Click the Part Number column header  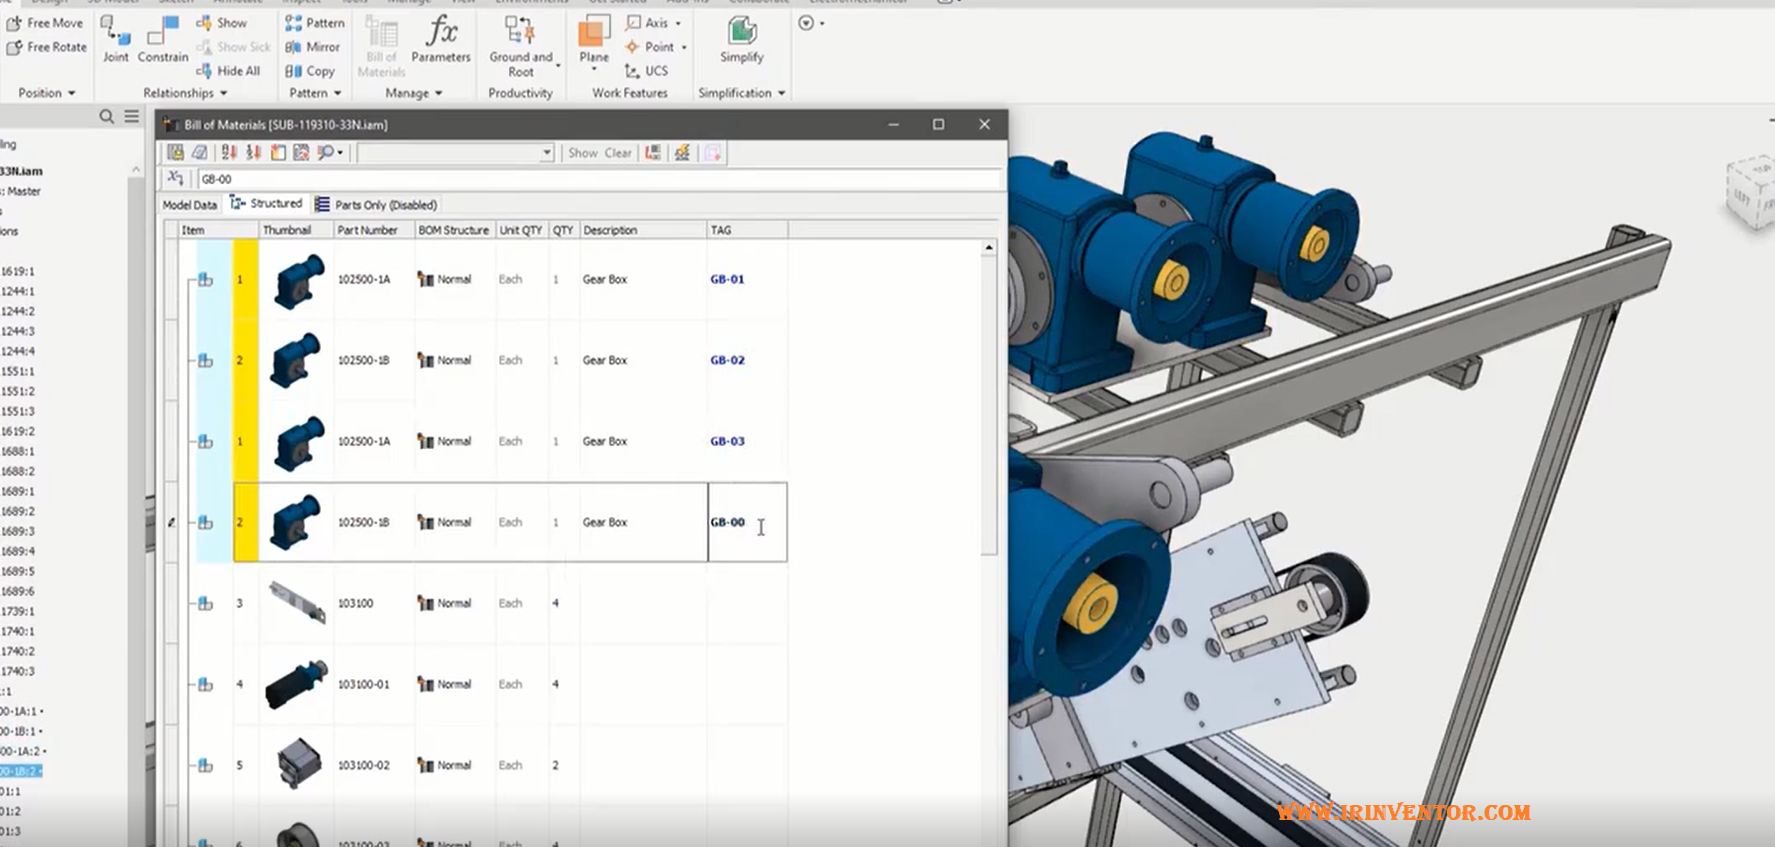click(x=373, y=230)
